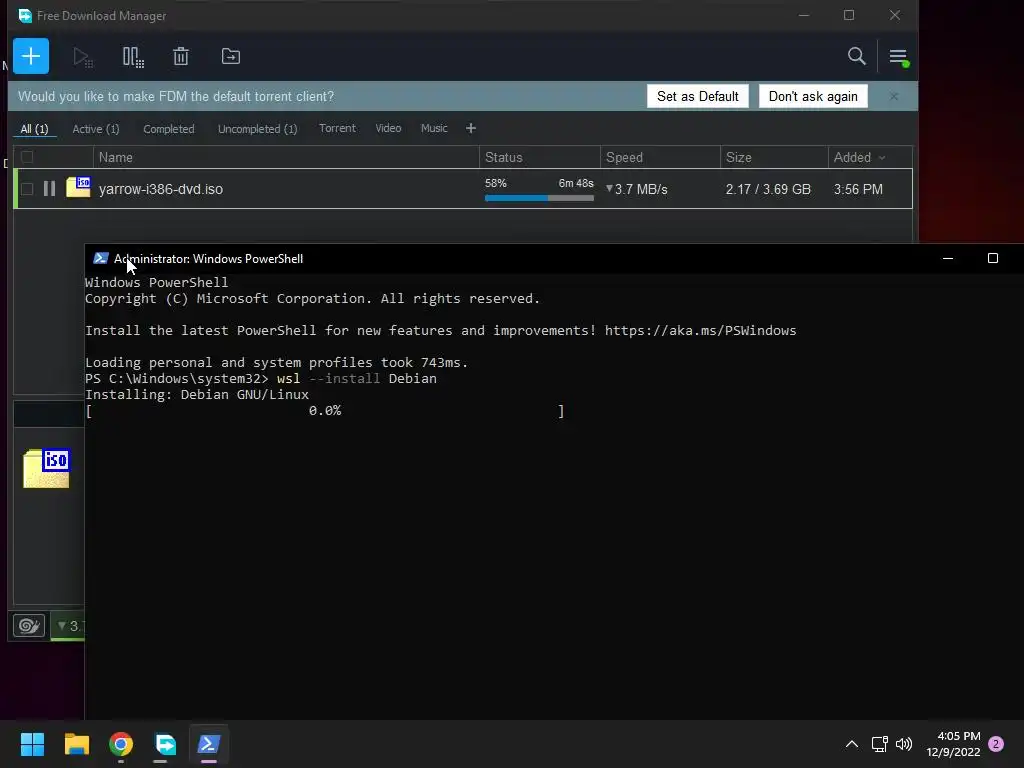Click the 3.7 MB/s speed value
1024x768 pixels.
click(x=641, y=189)
